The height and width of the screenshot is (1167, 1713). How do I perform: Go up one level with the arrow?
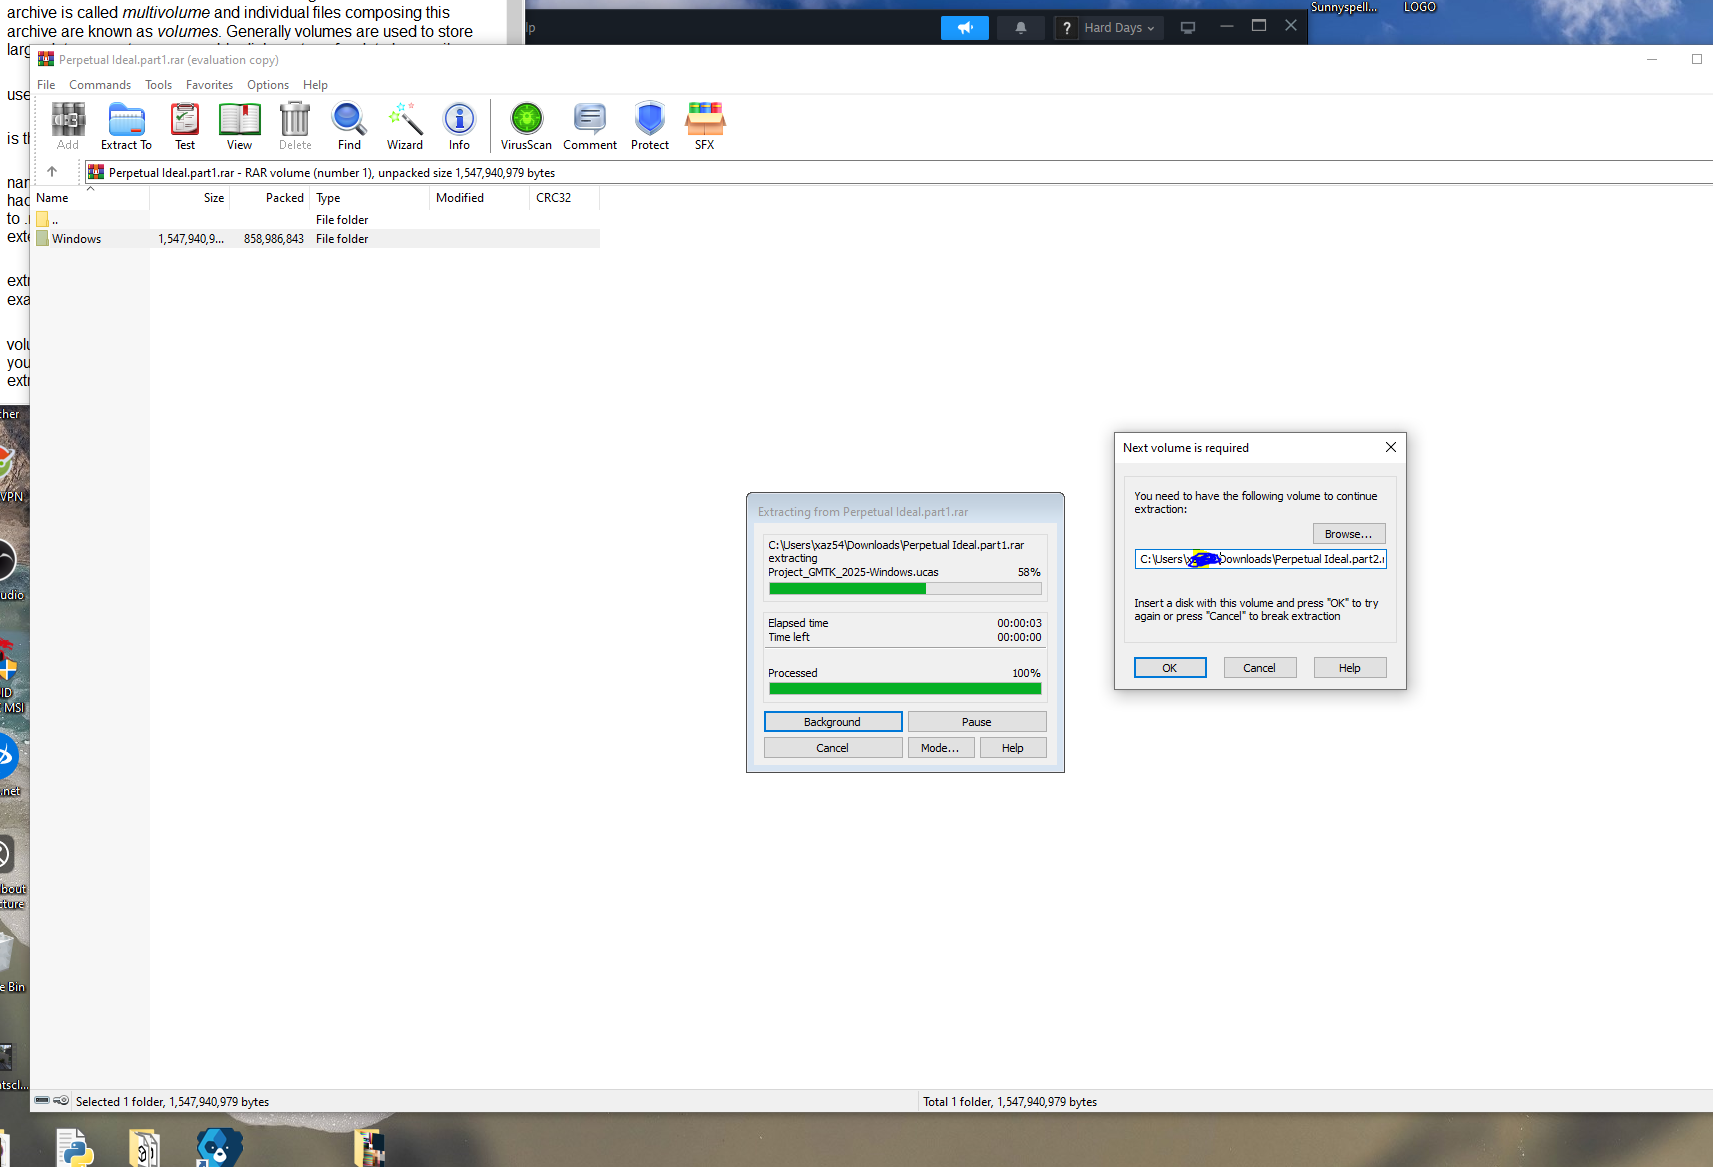52,172
